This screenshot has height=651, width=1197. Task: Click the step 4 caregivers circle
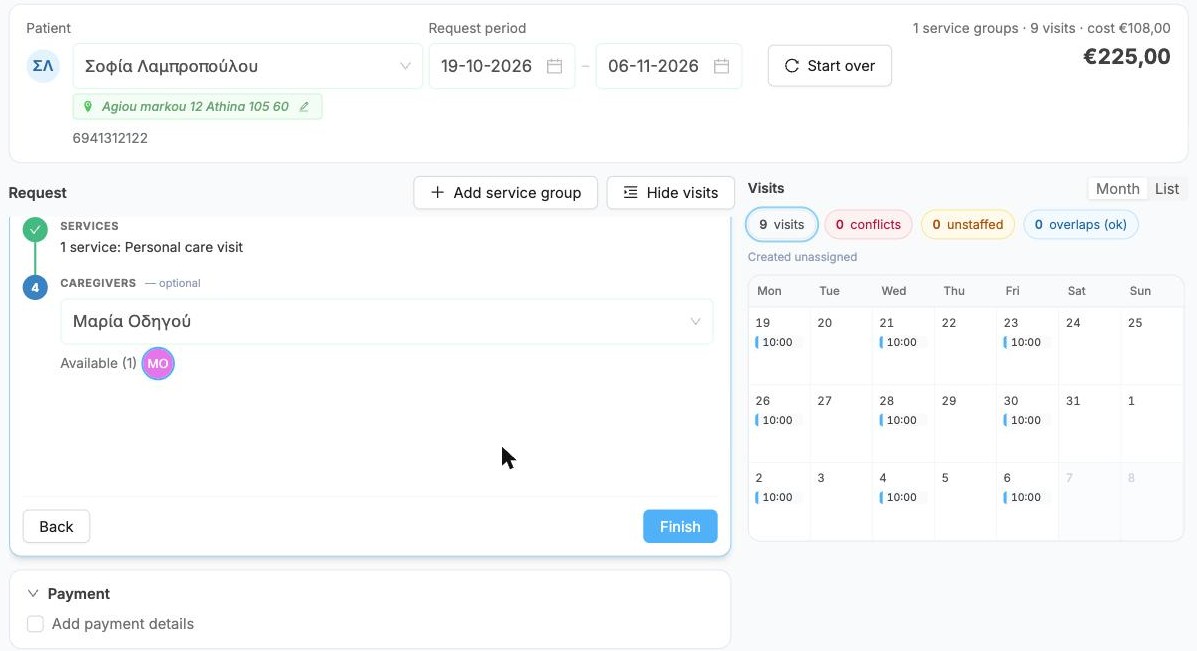[35, 288]
